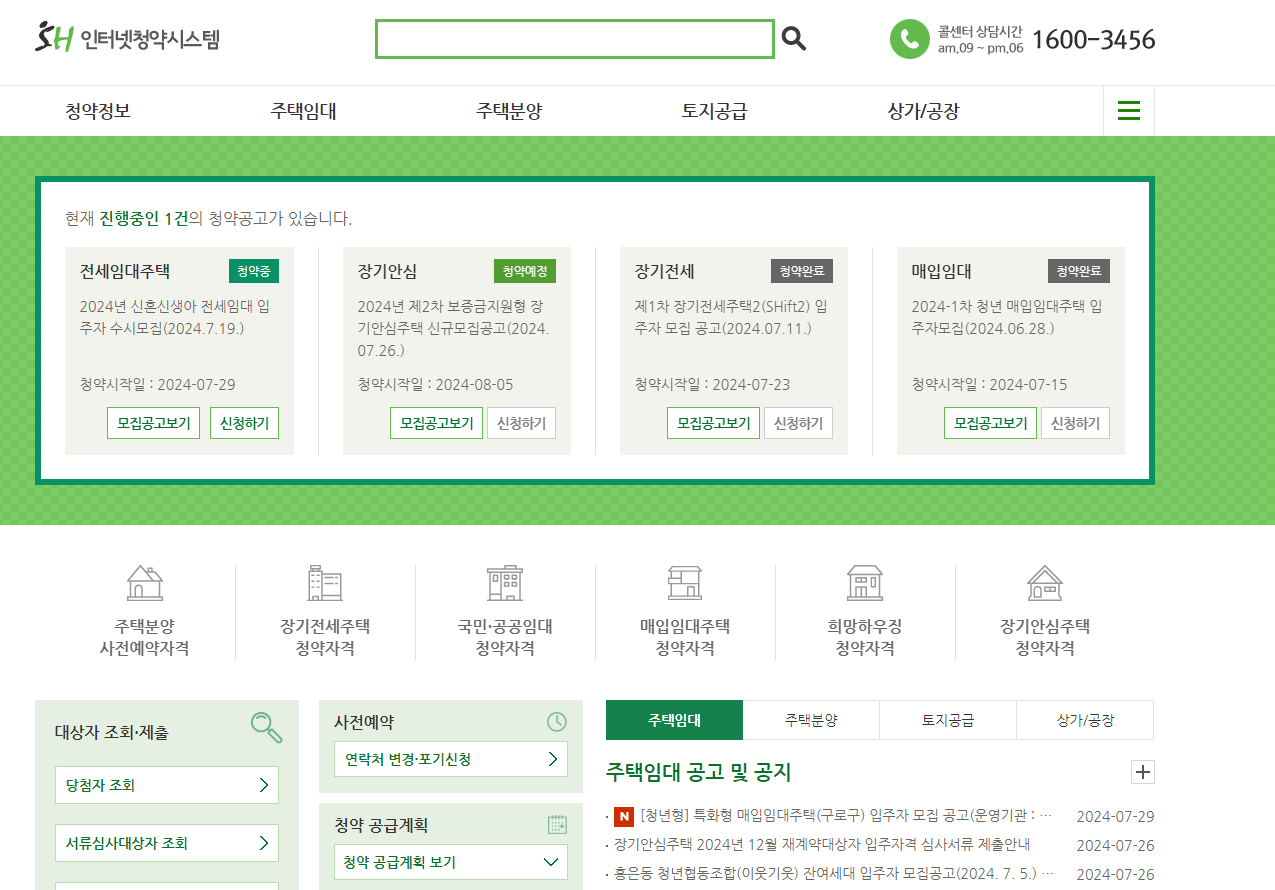Expand the notice list with the plus button

click(1142, 772)
